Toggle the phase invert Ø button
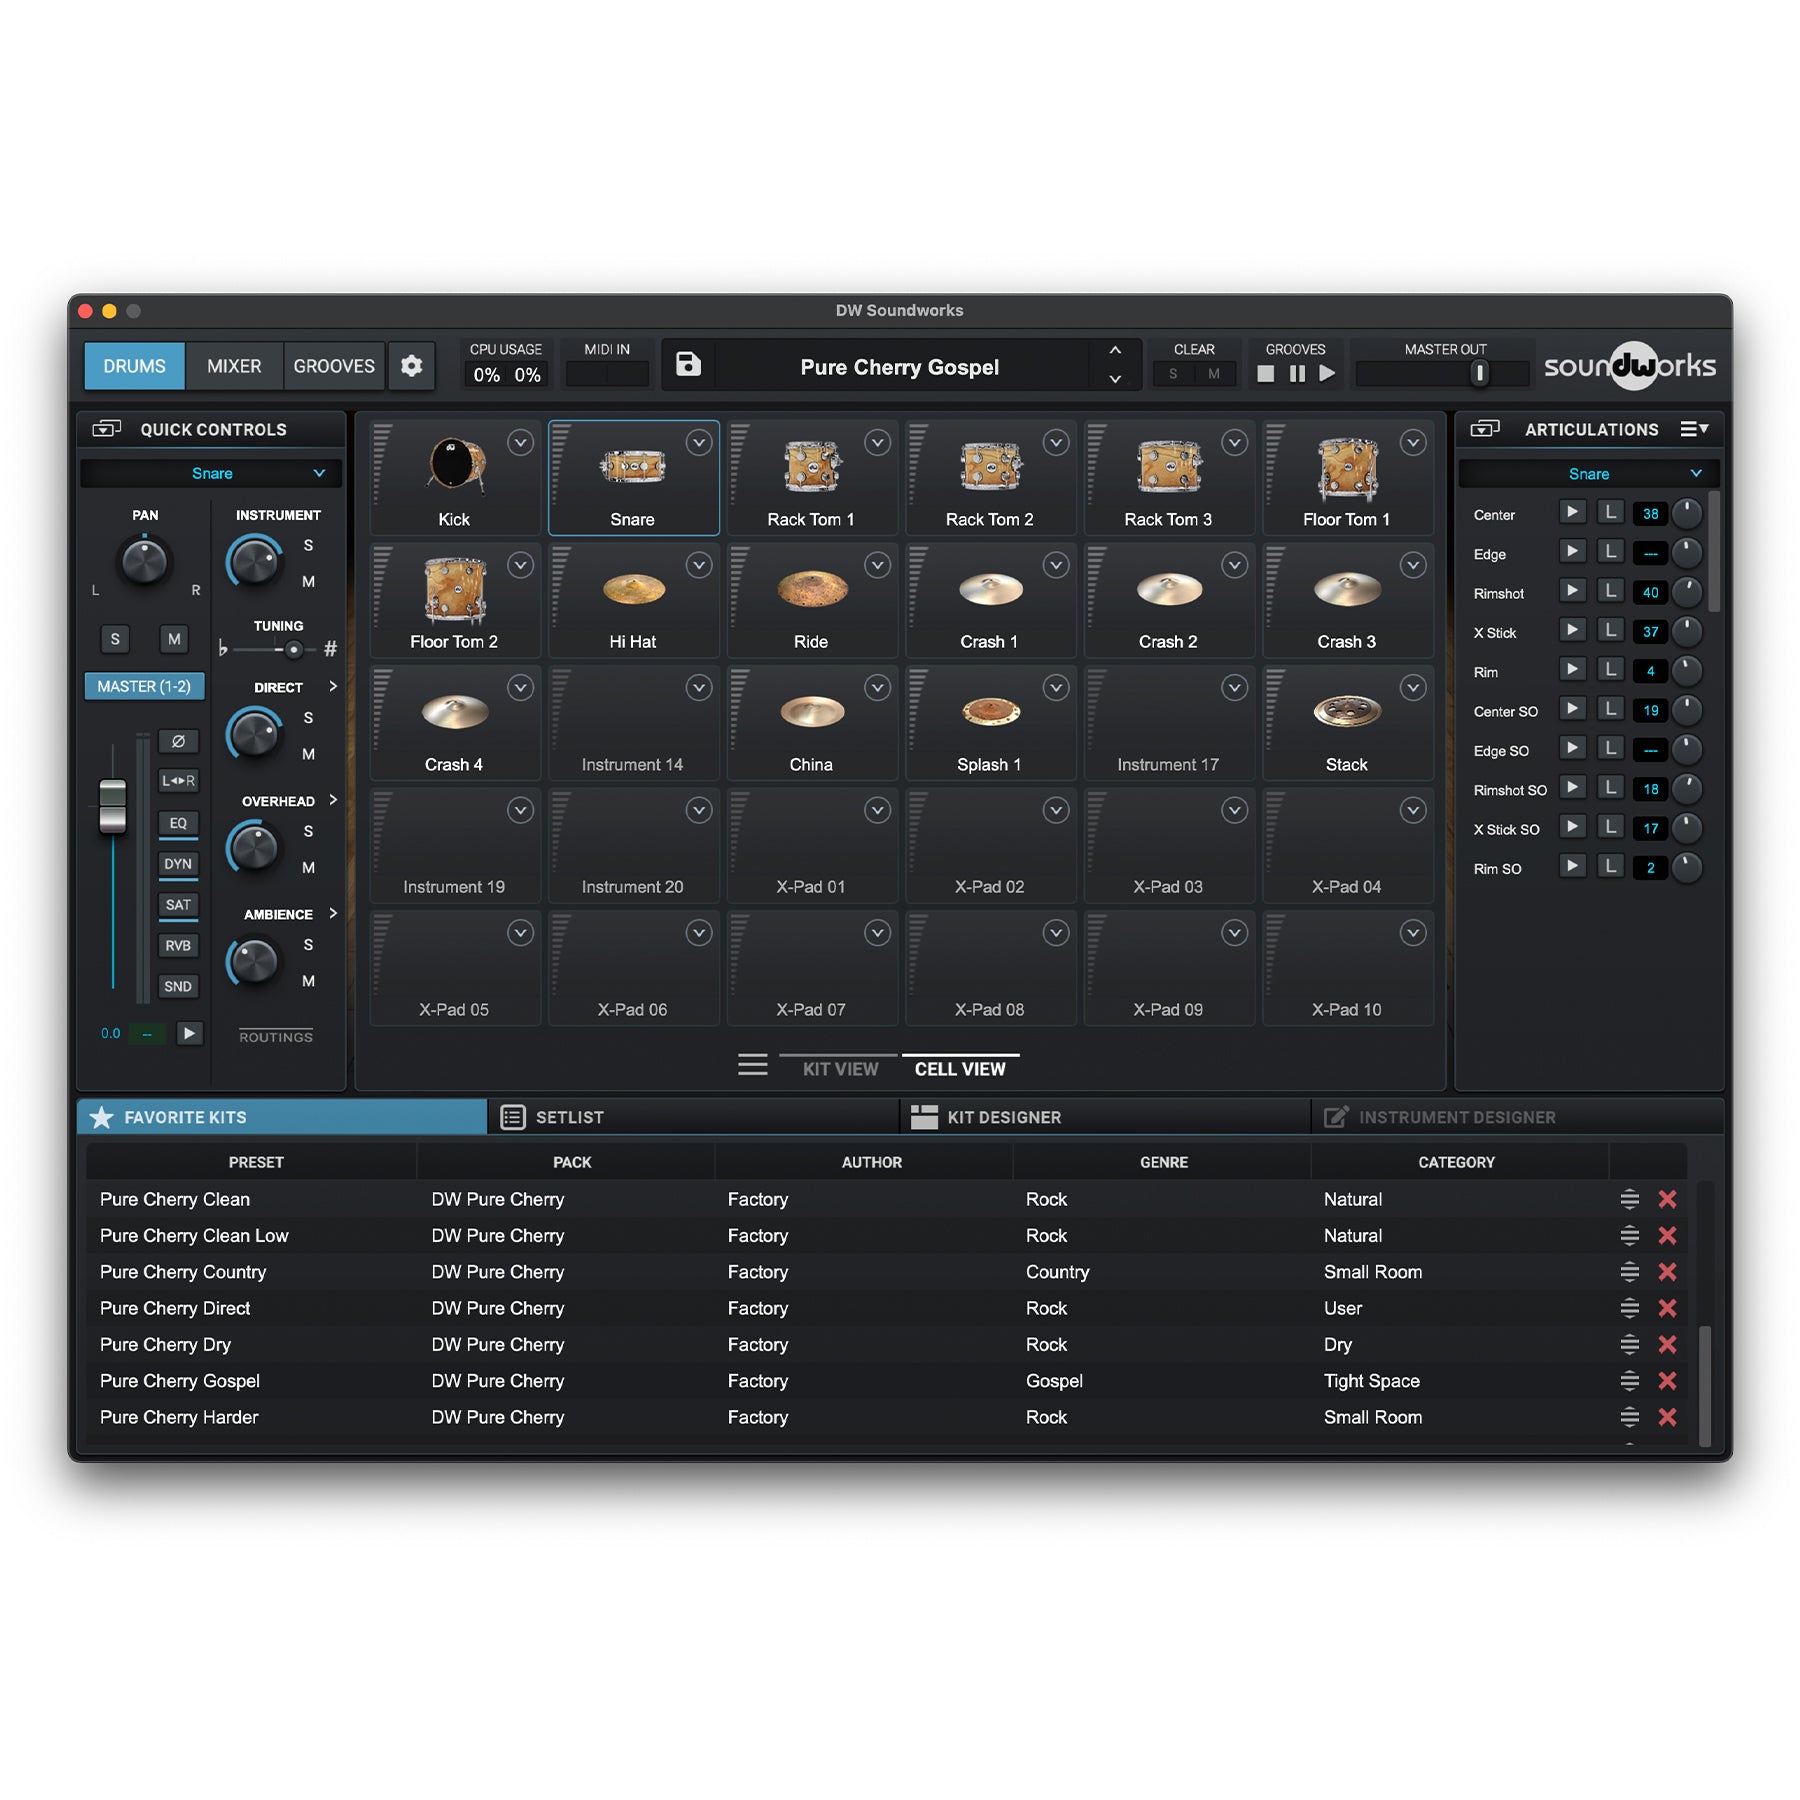Screen dimensions: 1800x1800 [x=178, y=741]
